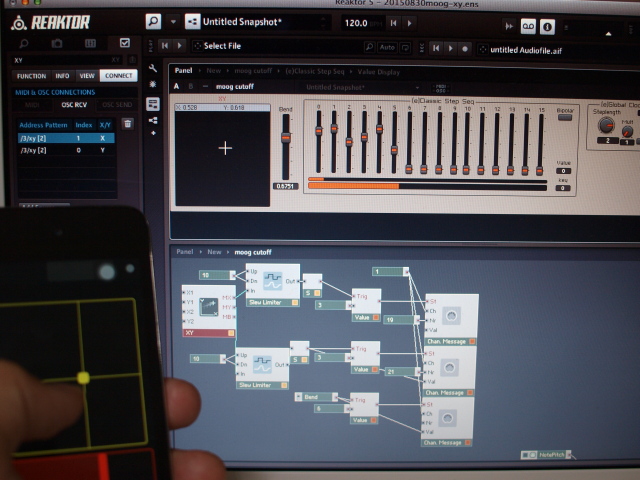The height and width of the screenshot is (480, 640).
Task: Select snapshot bank B in instrument header
Action: coord(191,87)
